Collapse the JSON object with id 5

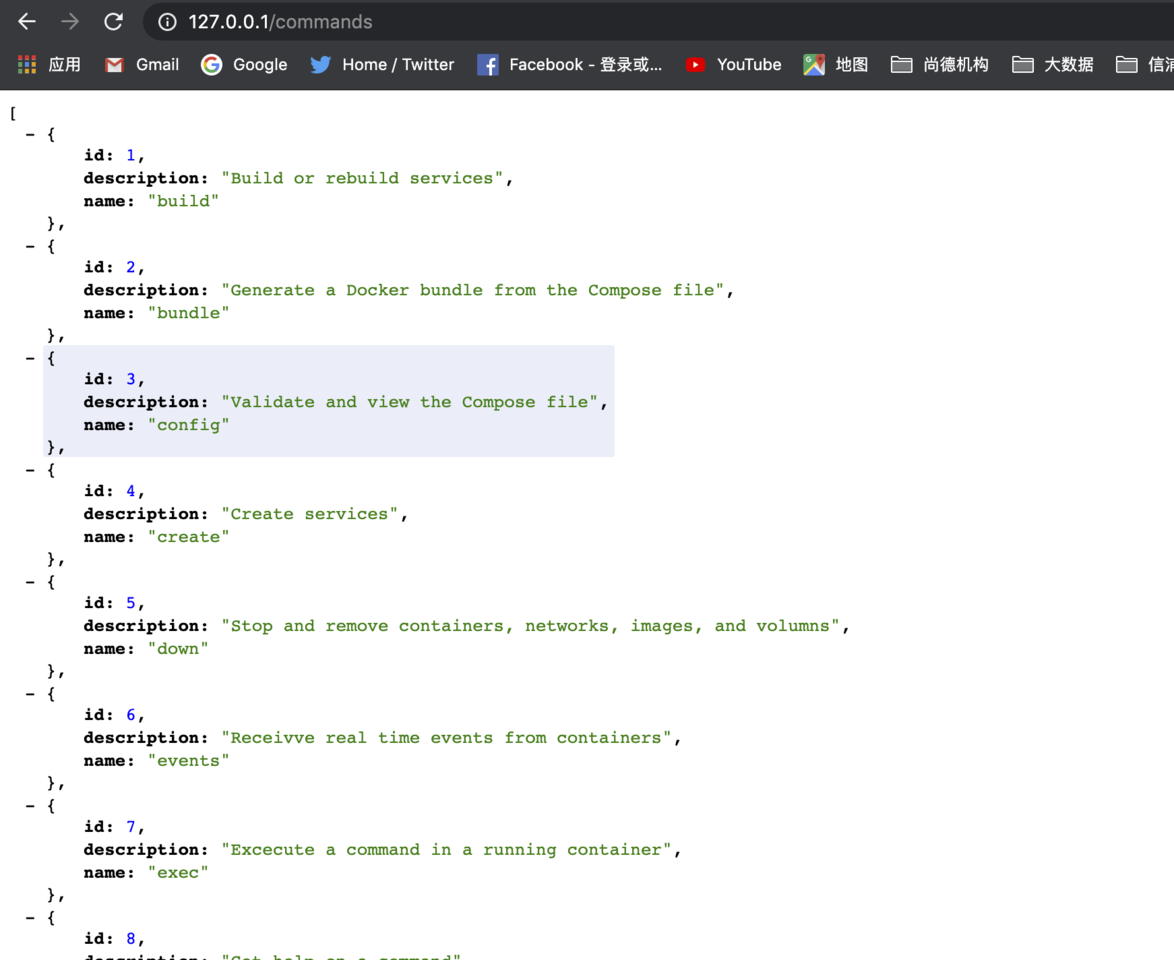coord(30,582)
